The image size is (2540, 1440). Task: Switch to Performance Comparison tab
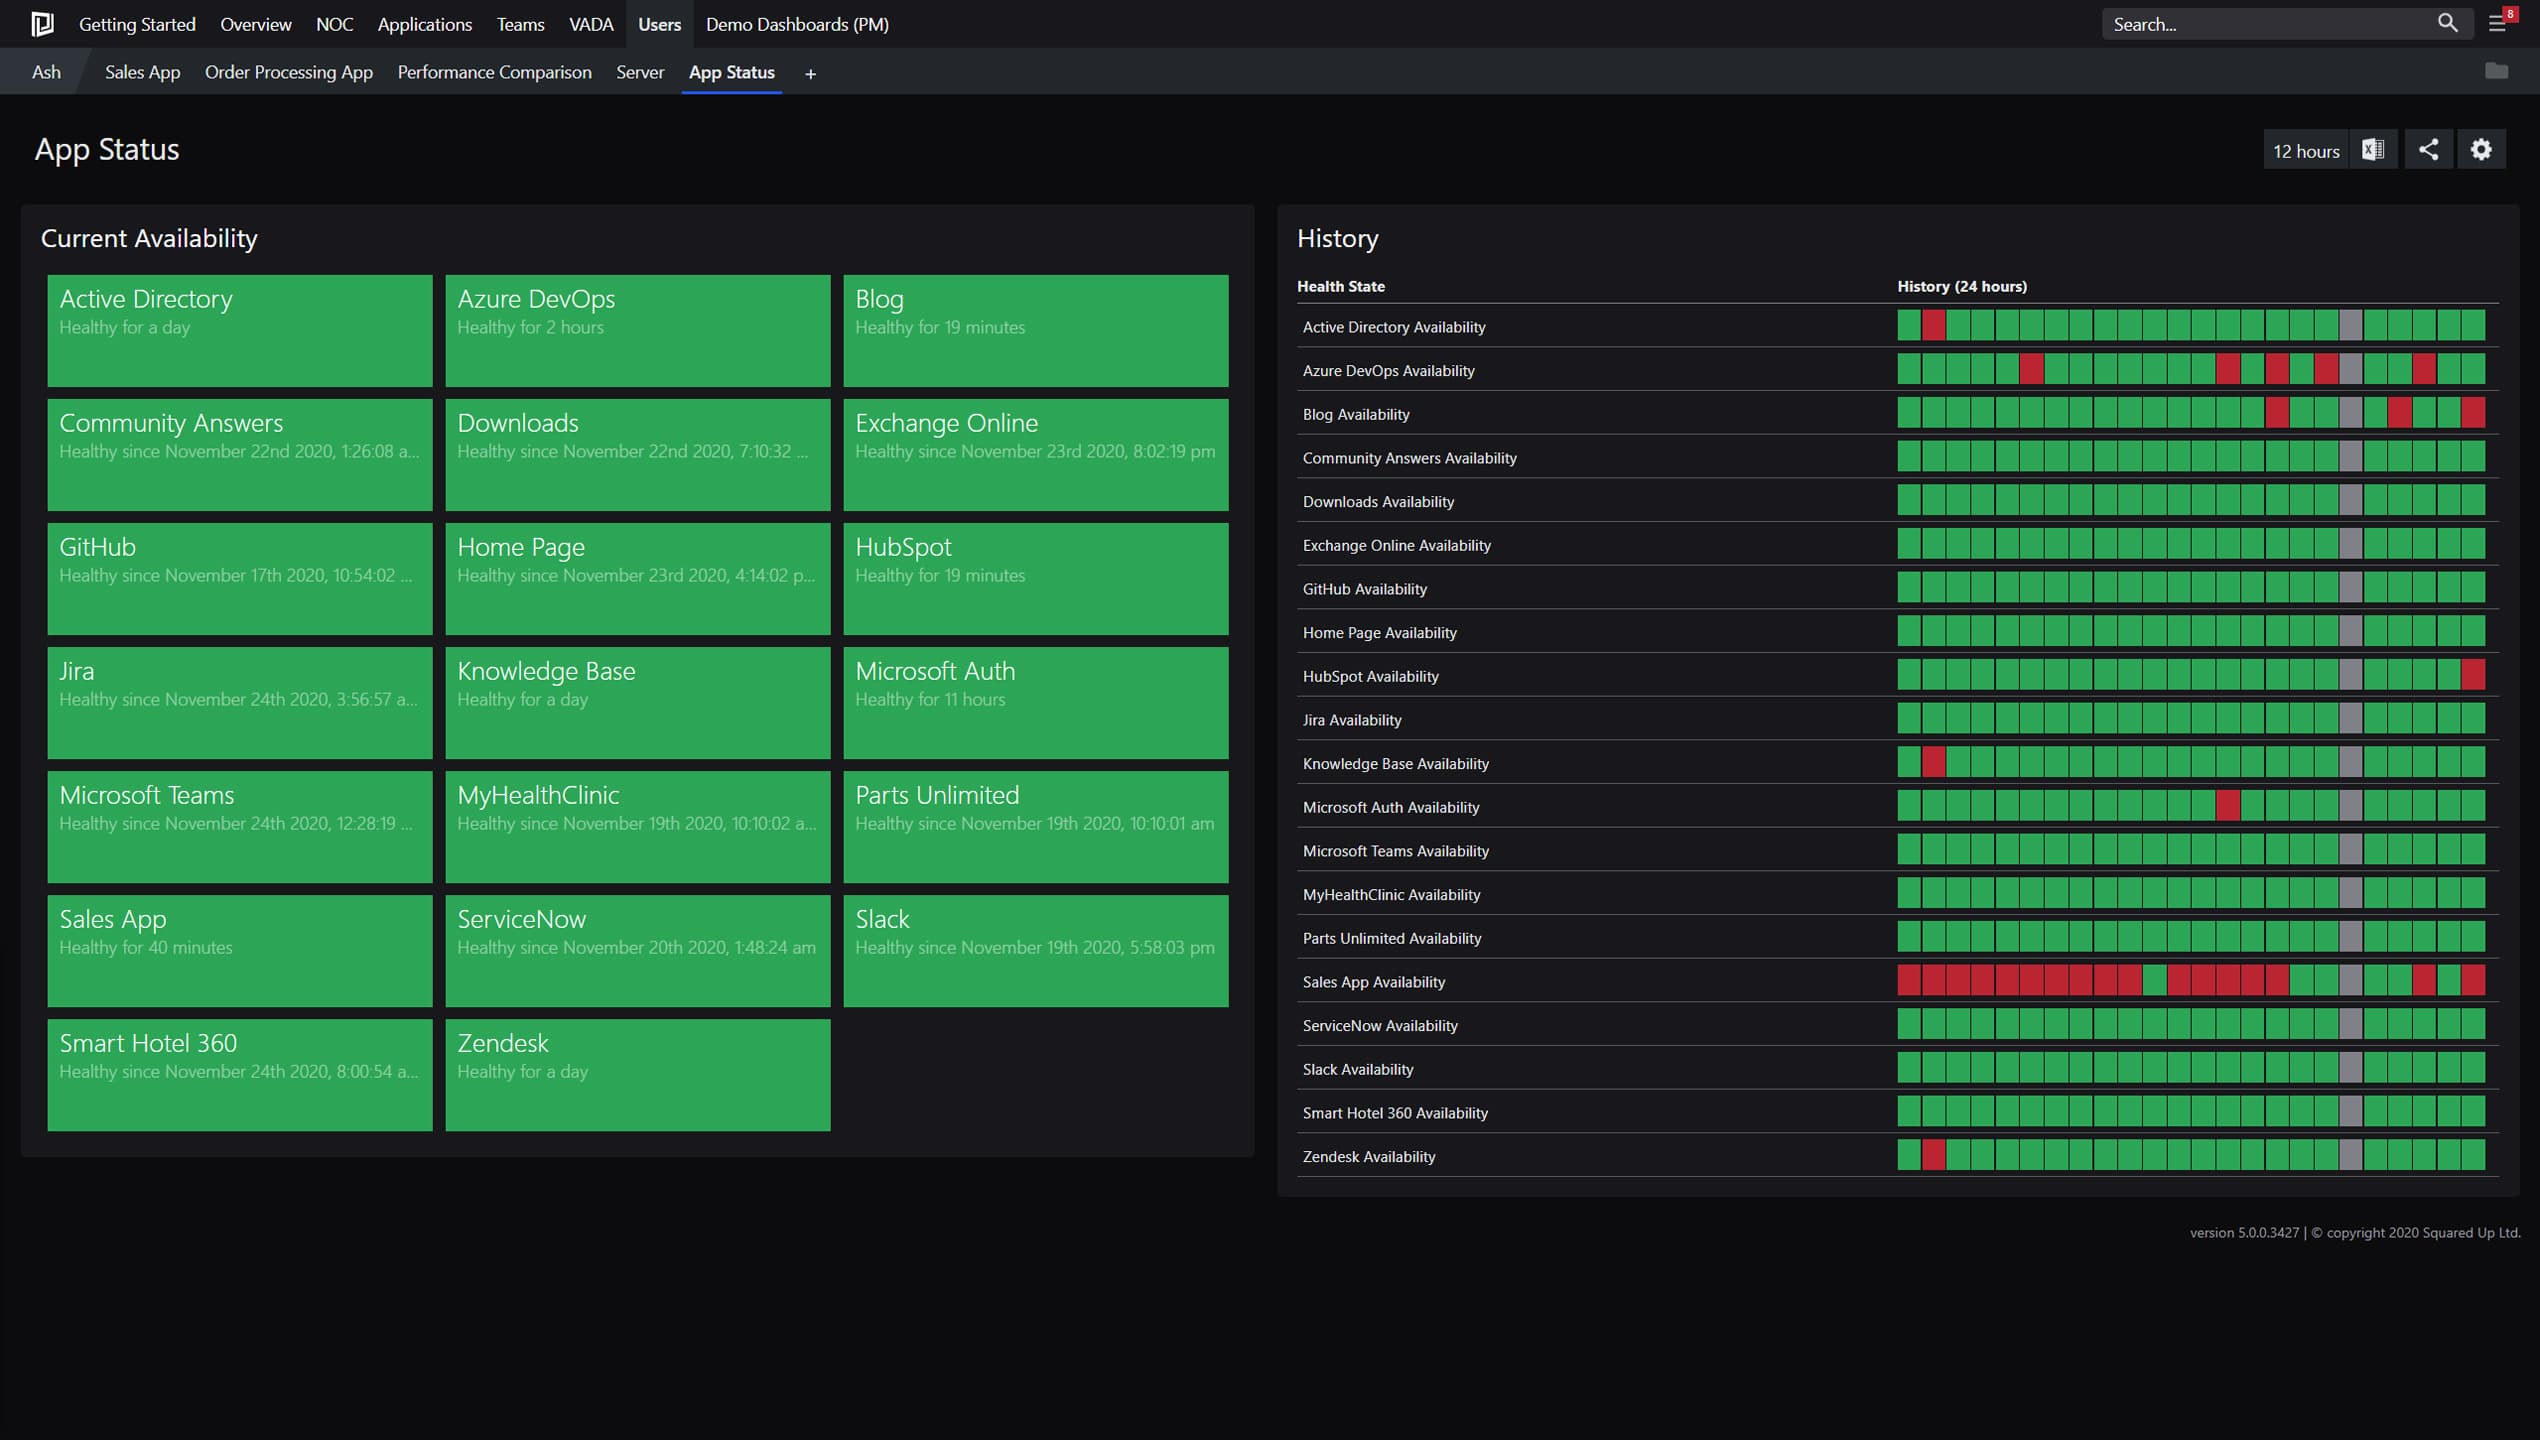[494, 72]
